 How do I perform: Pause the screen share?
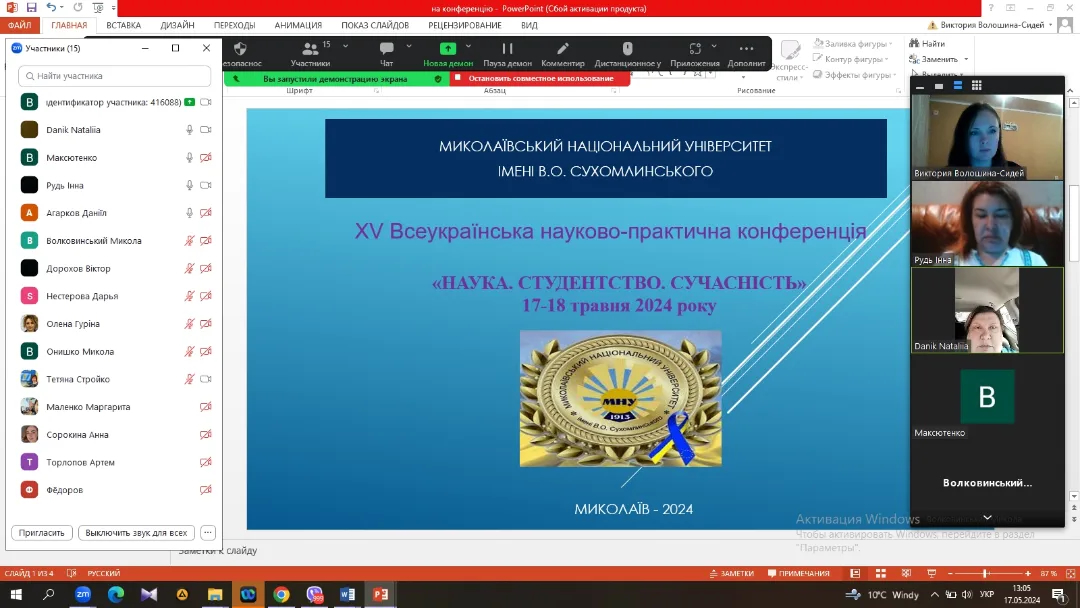tap(507, 49)
